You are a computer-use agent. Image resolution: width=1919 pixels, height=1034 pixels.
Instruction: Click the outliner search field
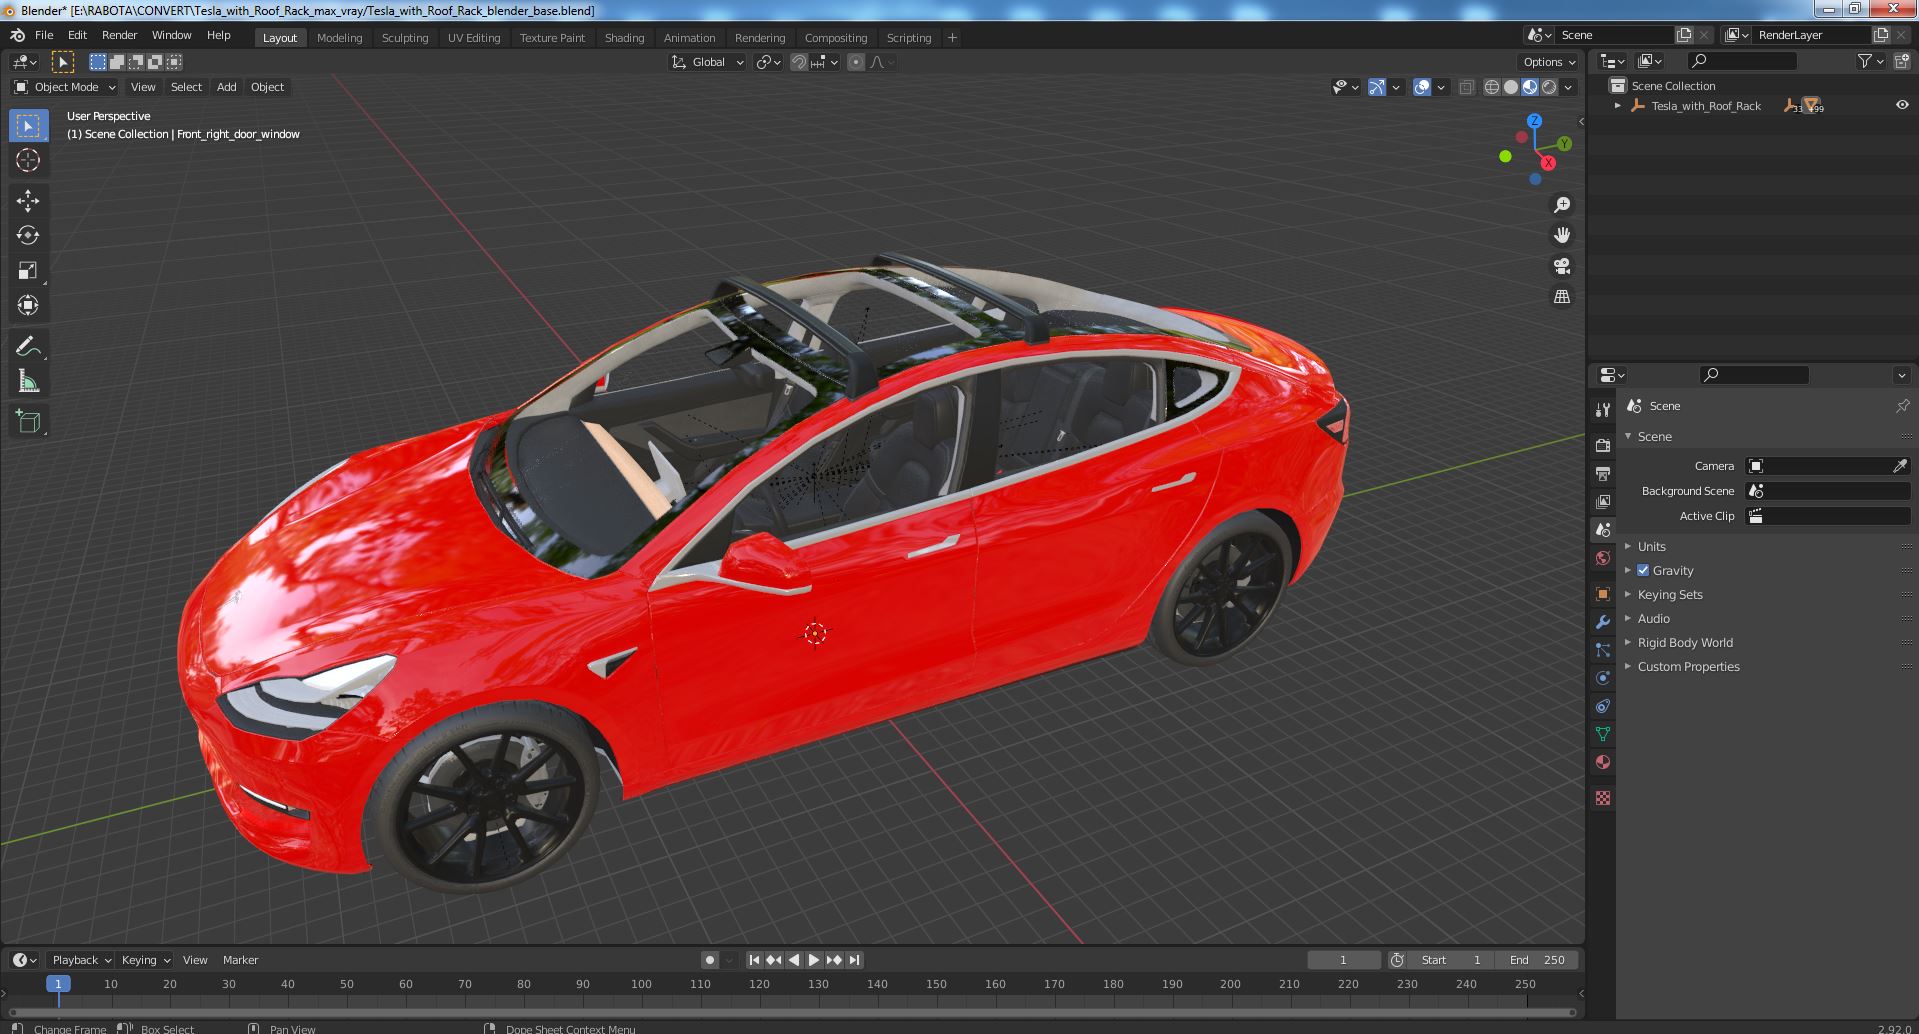[1741, 62]
